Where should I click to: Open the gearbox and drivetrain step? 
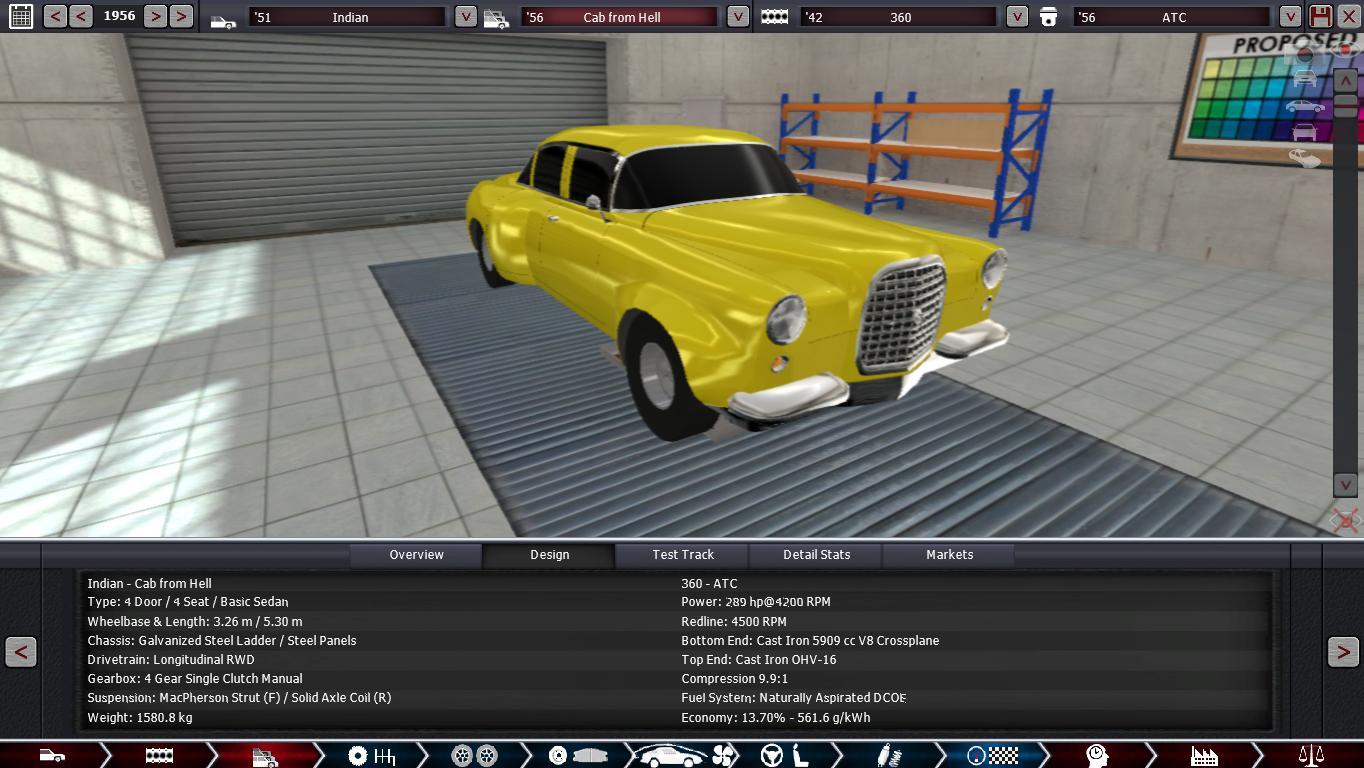pyautogui.click(x=371, y=755)
